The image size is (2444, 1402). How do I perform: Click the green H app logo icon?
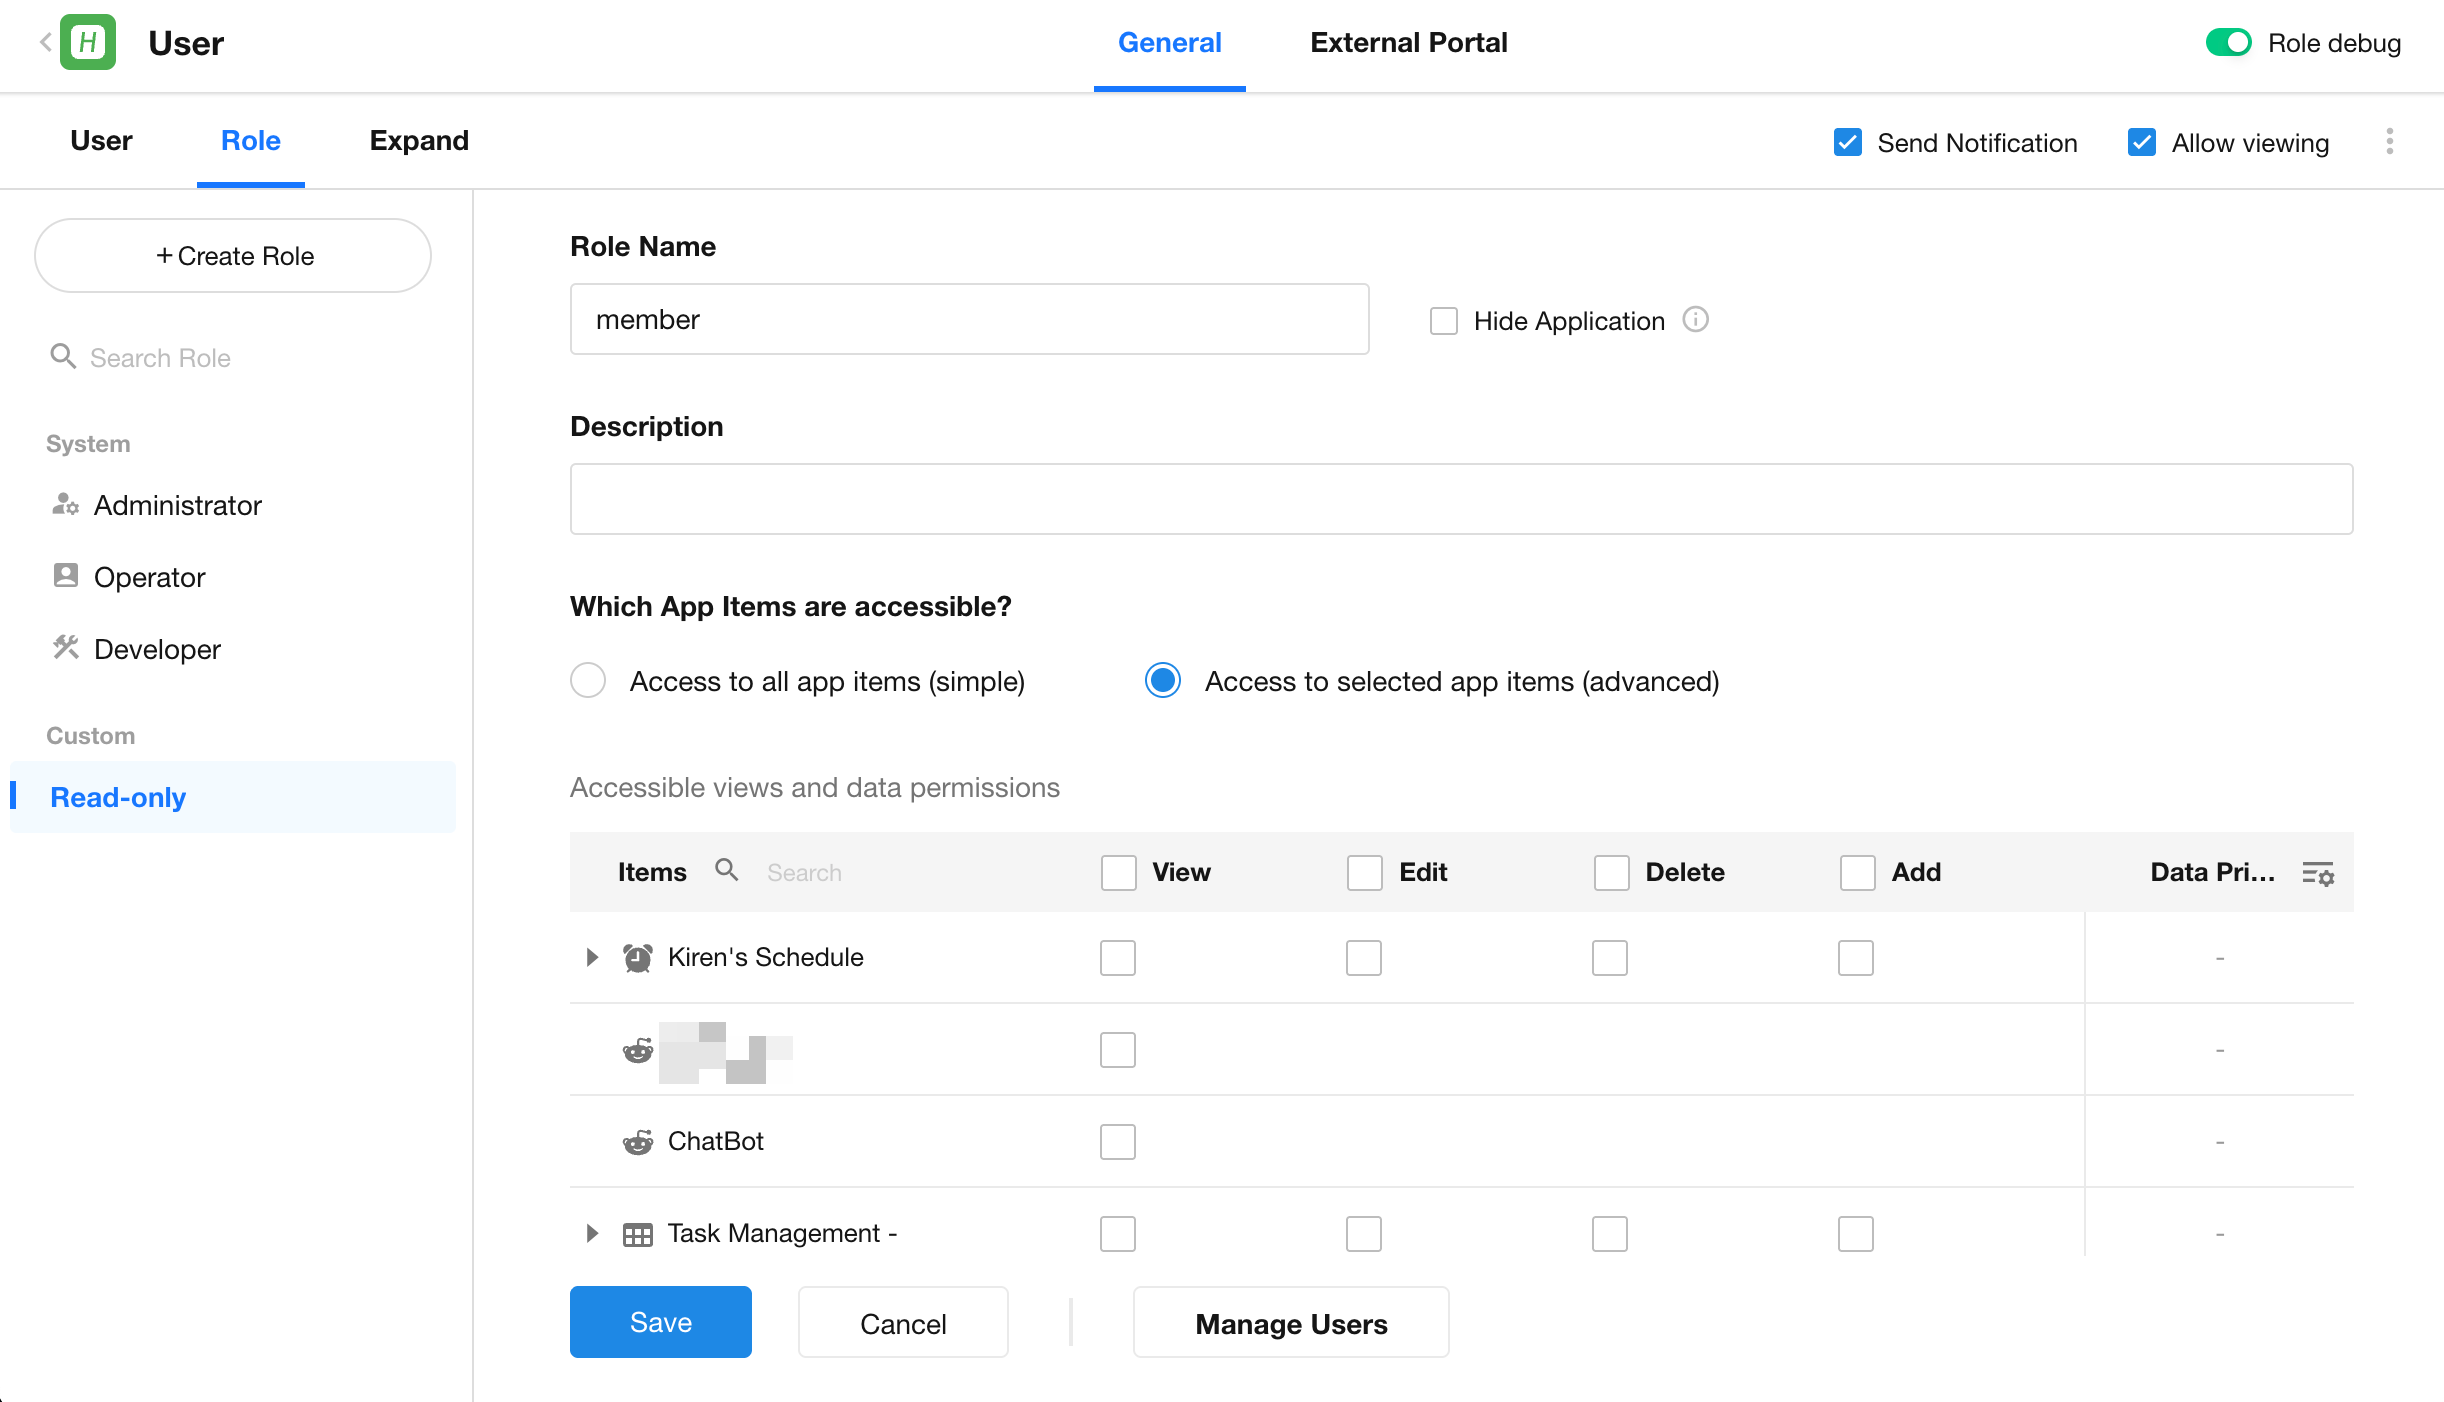[88, 42]
